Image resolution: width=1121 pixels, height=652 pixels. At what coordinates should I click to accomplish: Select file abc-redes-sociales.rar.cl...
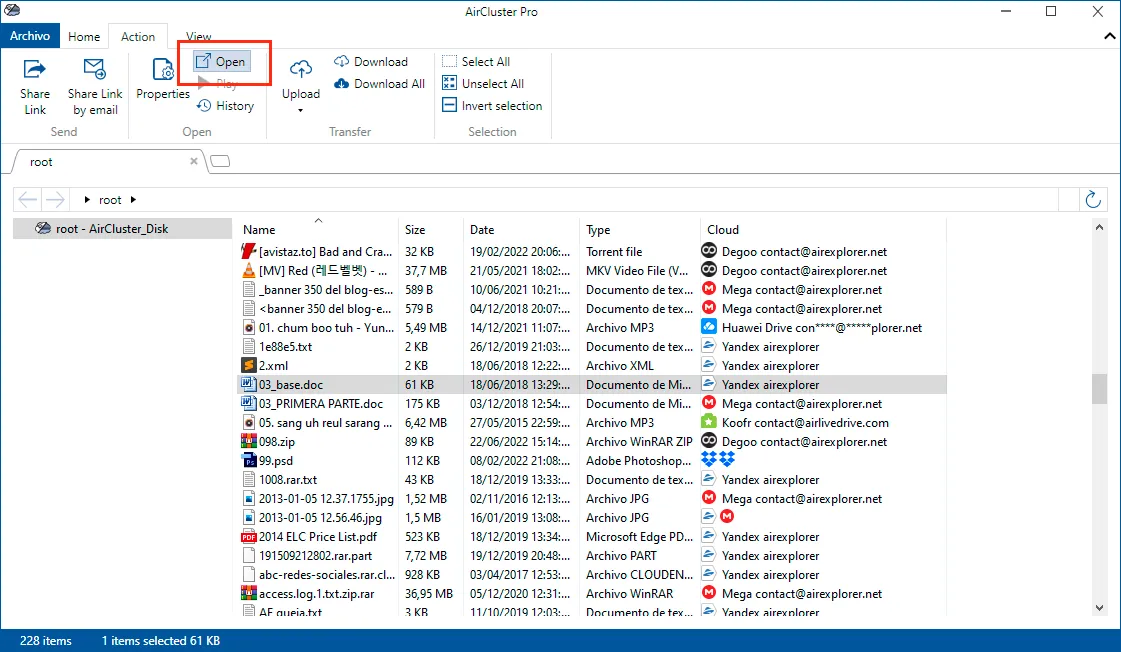click(x=327, y=575)
